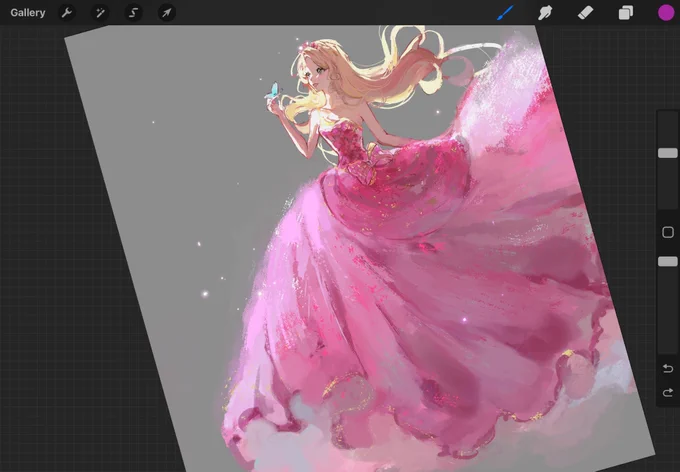Viewport: 680px width, 472px height.
Task: Activate the Transform arrow tool
Action: pyautogui.click(x=167, y=13)
